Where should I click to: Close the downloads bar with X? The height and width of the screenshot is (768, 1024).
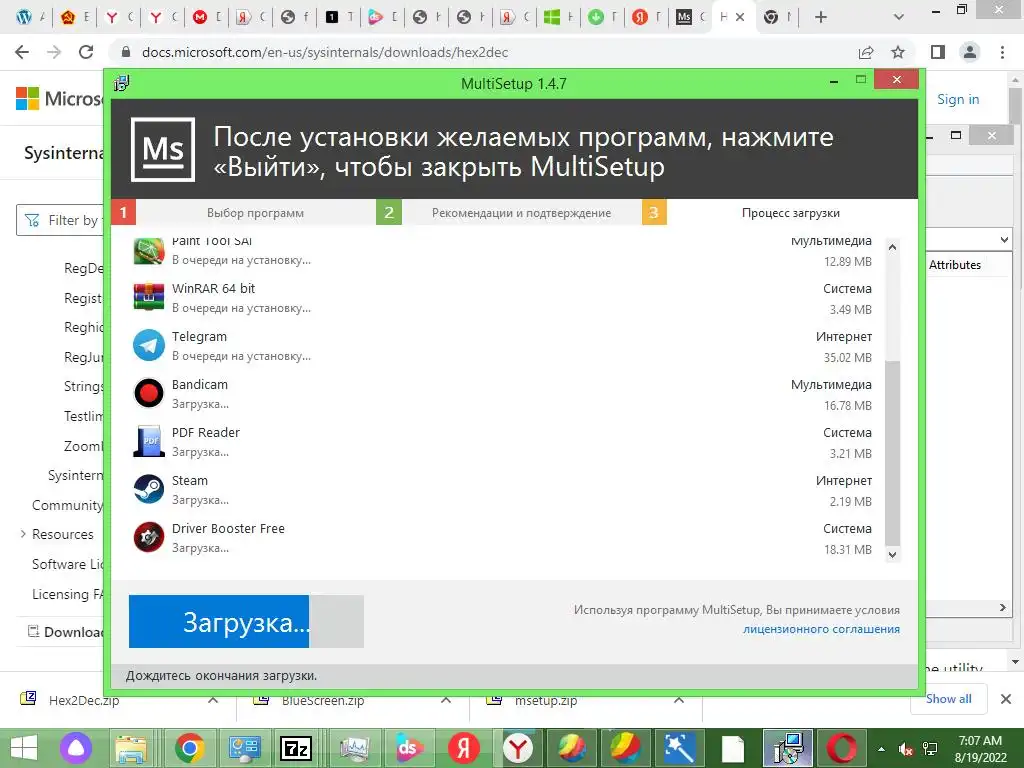tap(1006, 699)
